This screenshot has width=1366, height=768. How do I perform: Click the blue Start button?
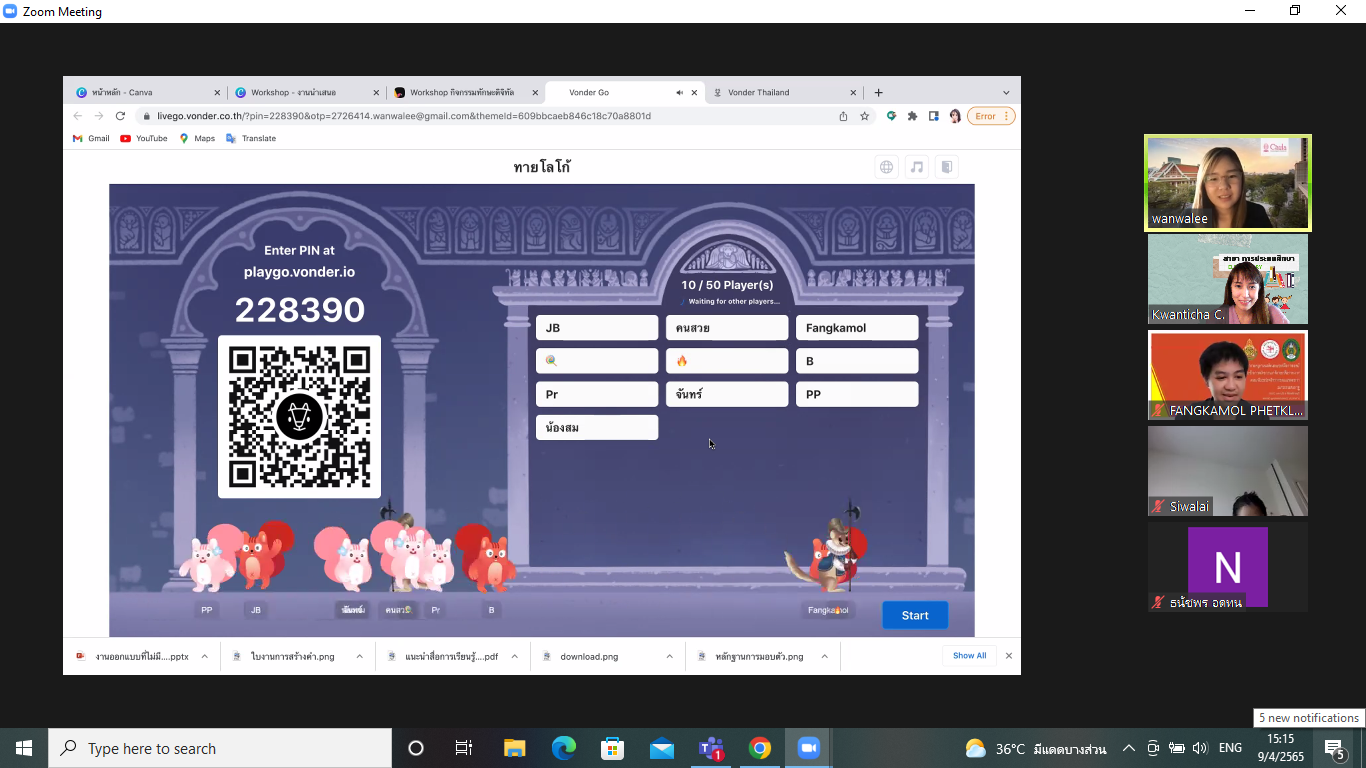click(915, 615)
